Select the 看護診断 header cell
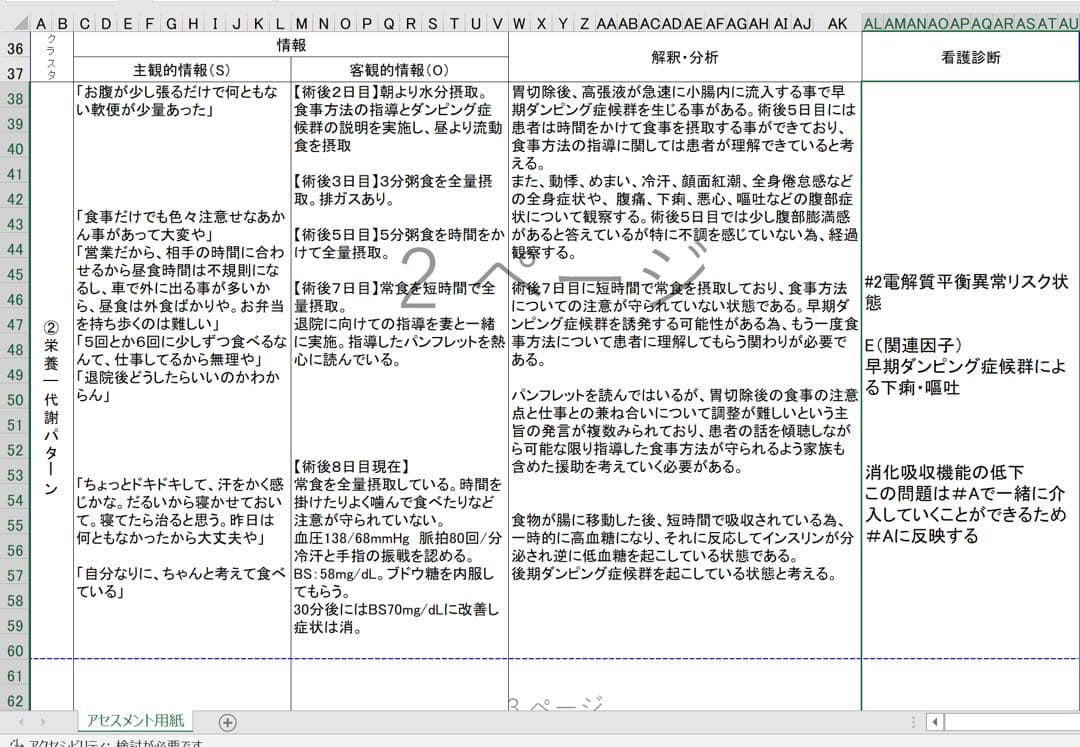Viewport: 1080px width, 747px height. (970, 57)
